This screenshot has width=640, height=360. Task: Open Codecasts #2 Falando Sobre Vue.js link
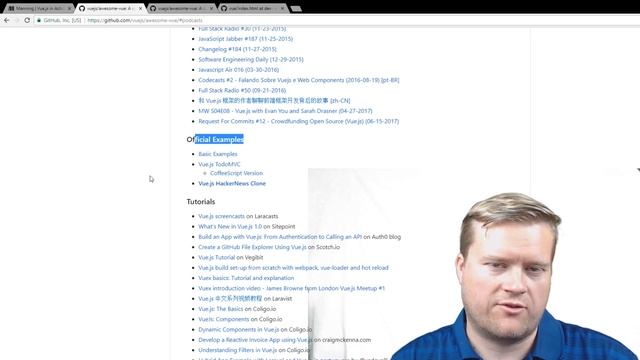pos(298,80)
